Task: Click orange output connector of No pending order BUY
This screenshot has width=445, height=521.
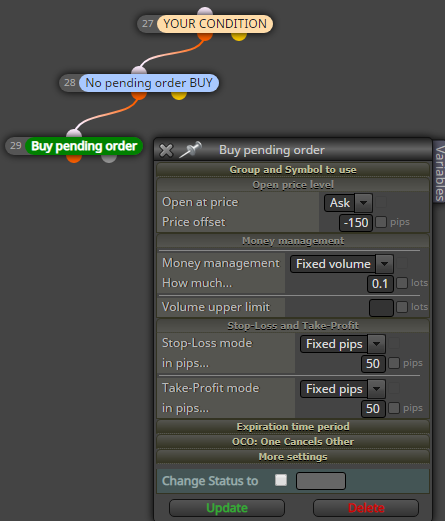Action: pos(139,95)
